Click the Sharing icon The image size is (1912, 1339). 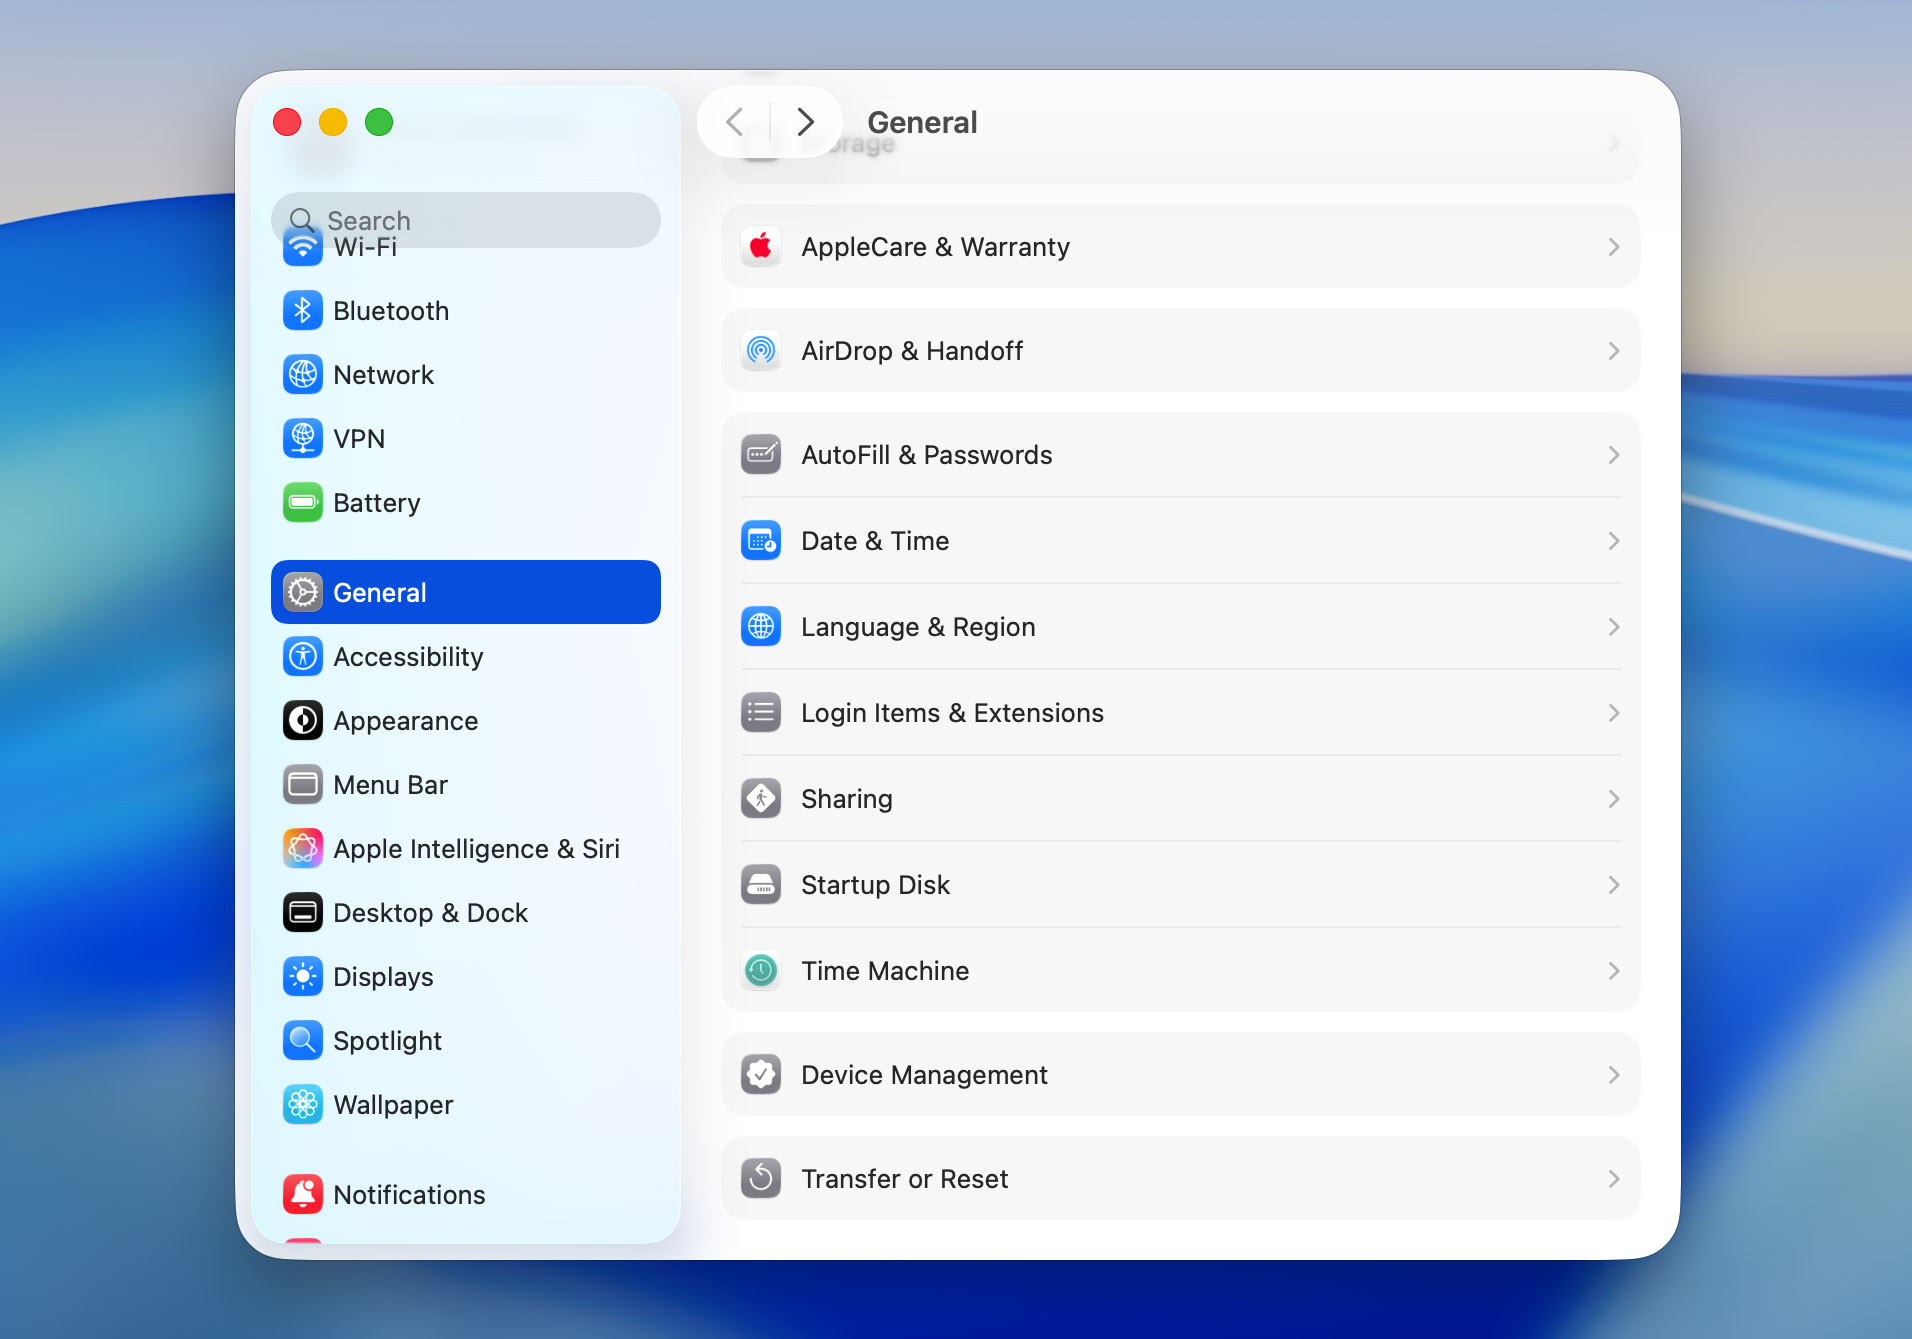click(x=761, y=799)
